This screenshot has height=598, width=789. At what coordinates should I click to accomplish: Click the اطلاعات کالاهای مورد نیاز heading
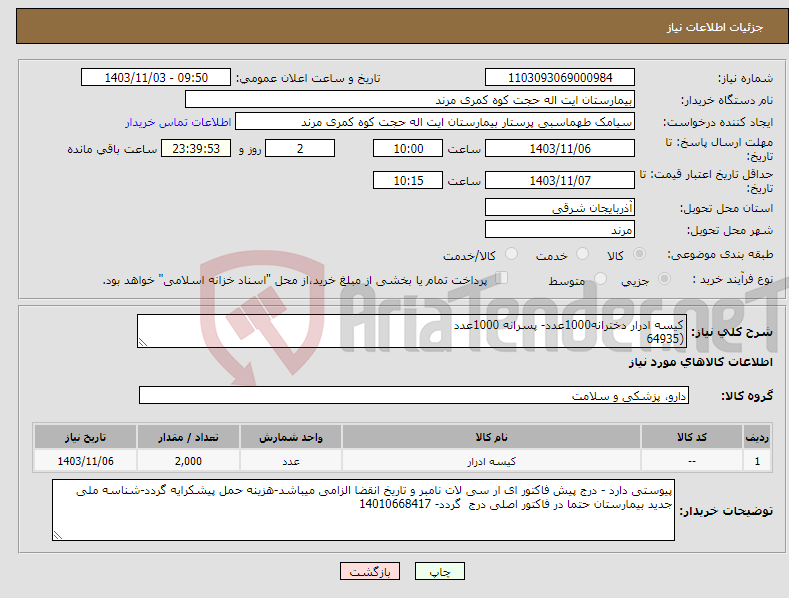click(x=700, y=362)
